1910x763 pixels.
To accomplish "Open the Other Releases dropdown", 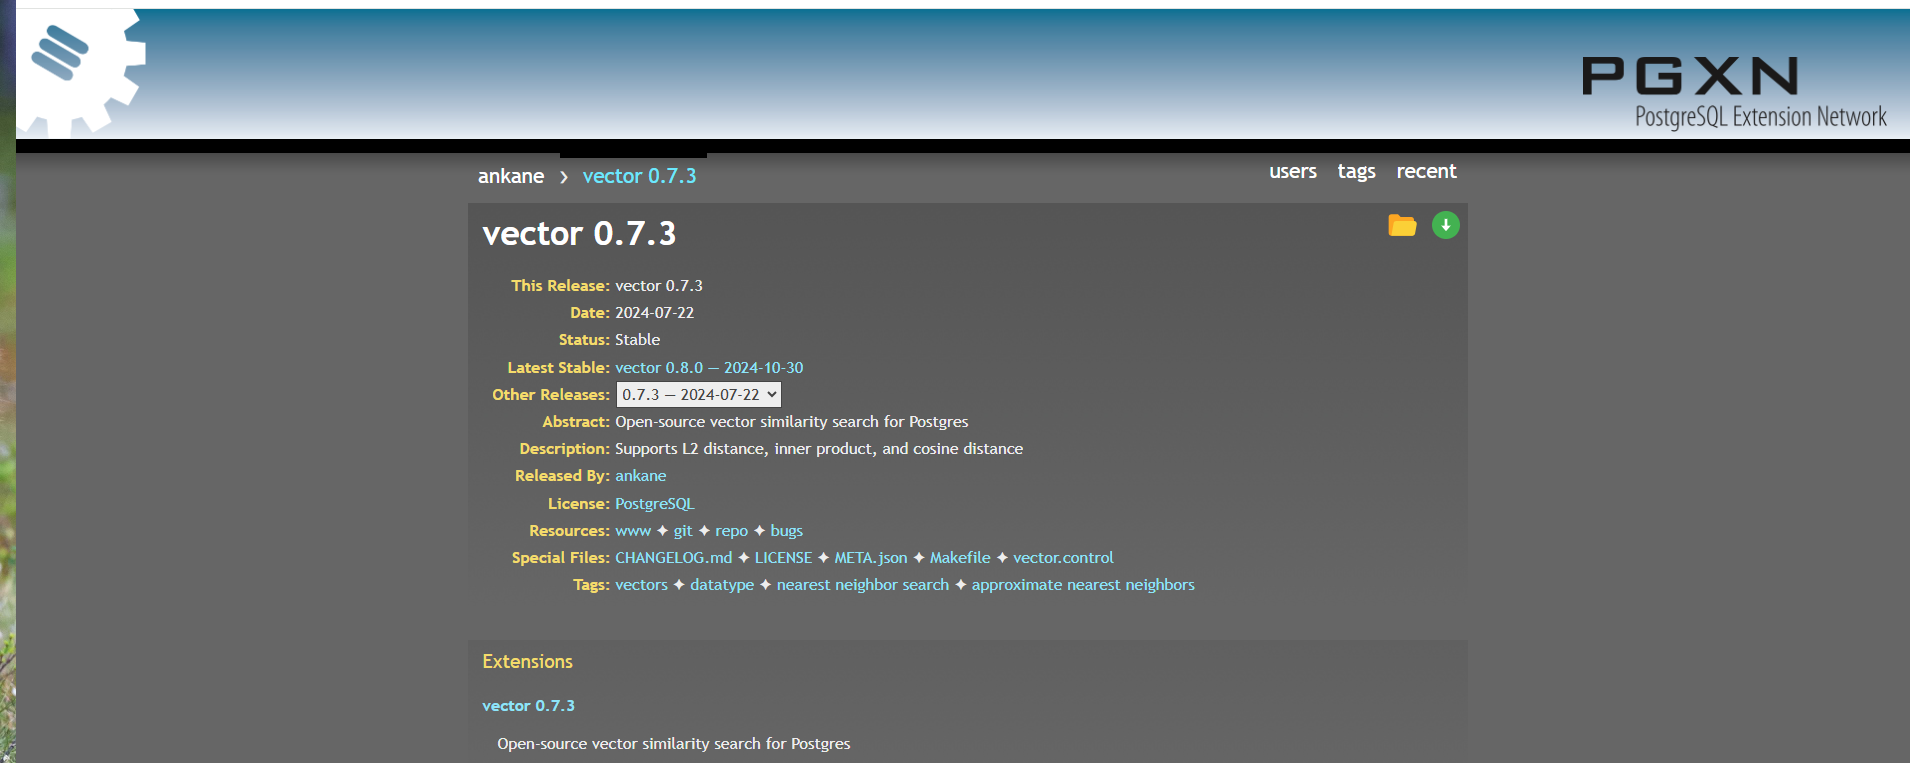I will [x=698, y=395].
